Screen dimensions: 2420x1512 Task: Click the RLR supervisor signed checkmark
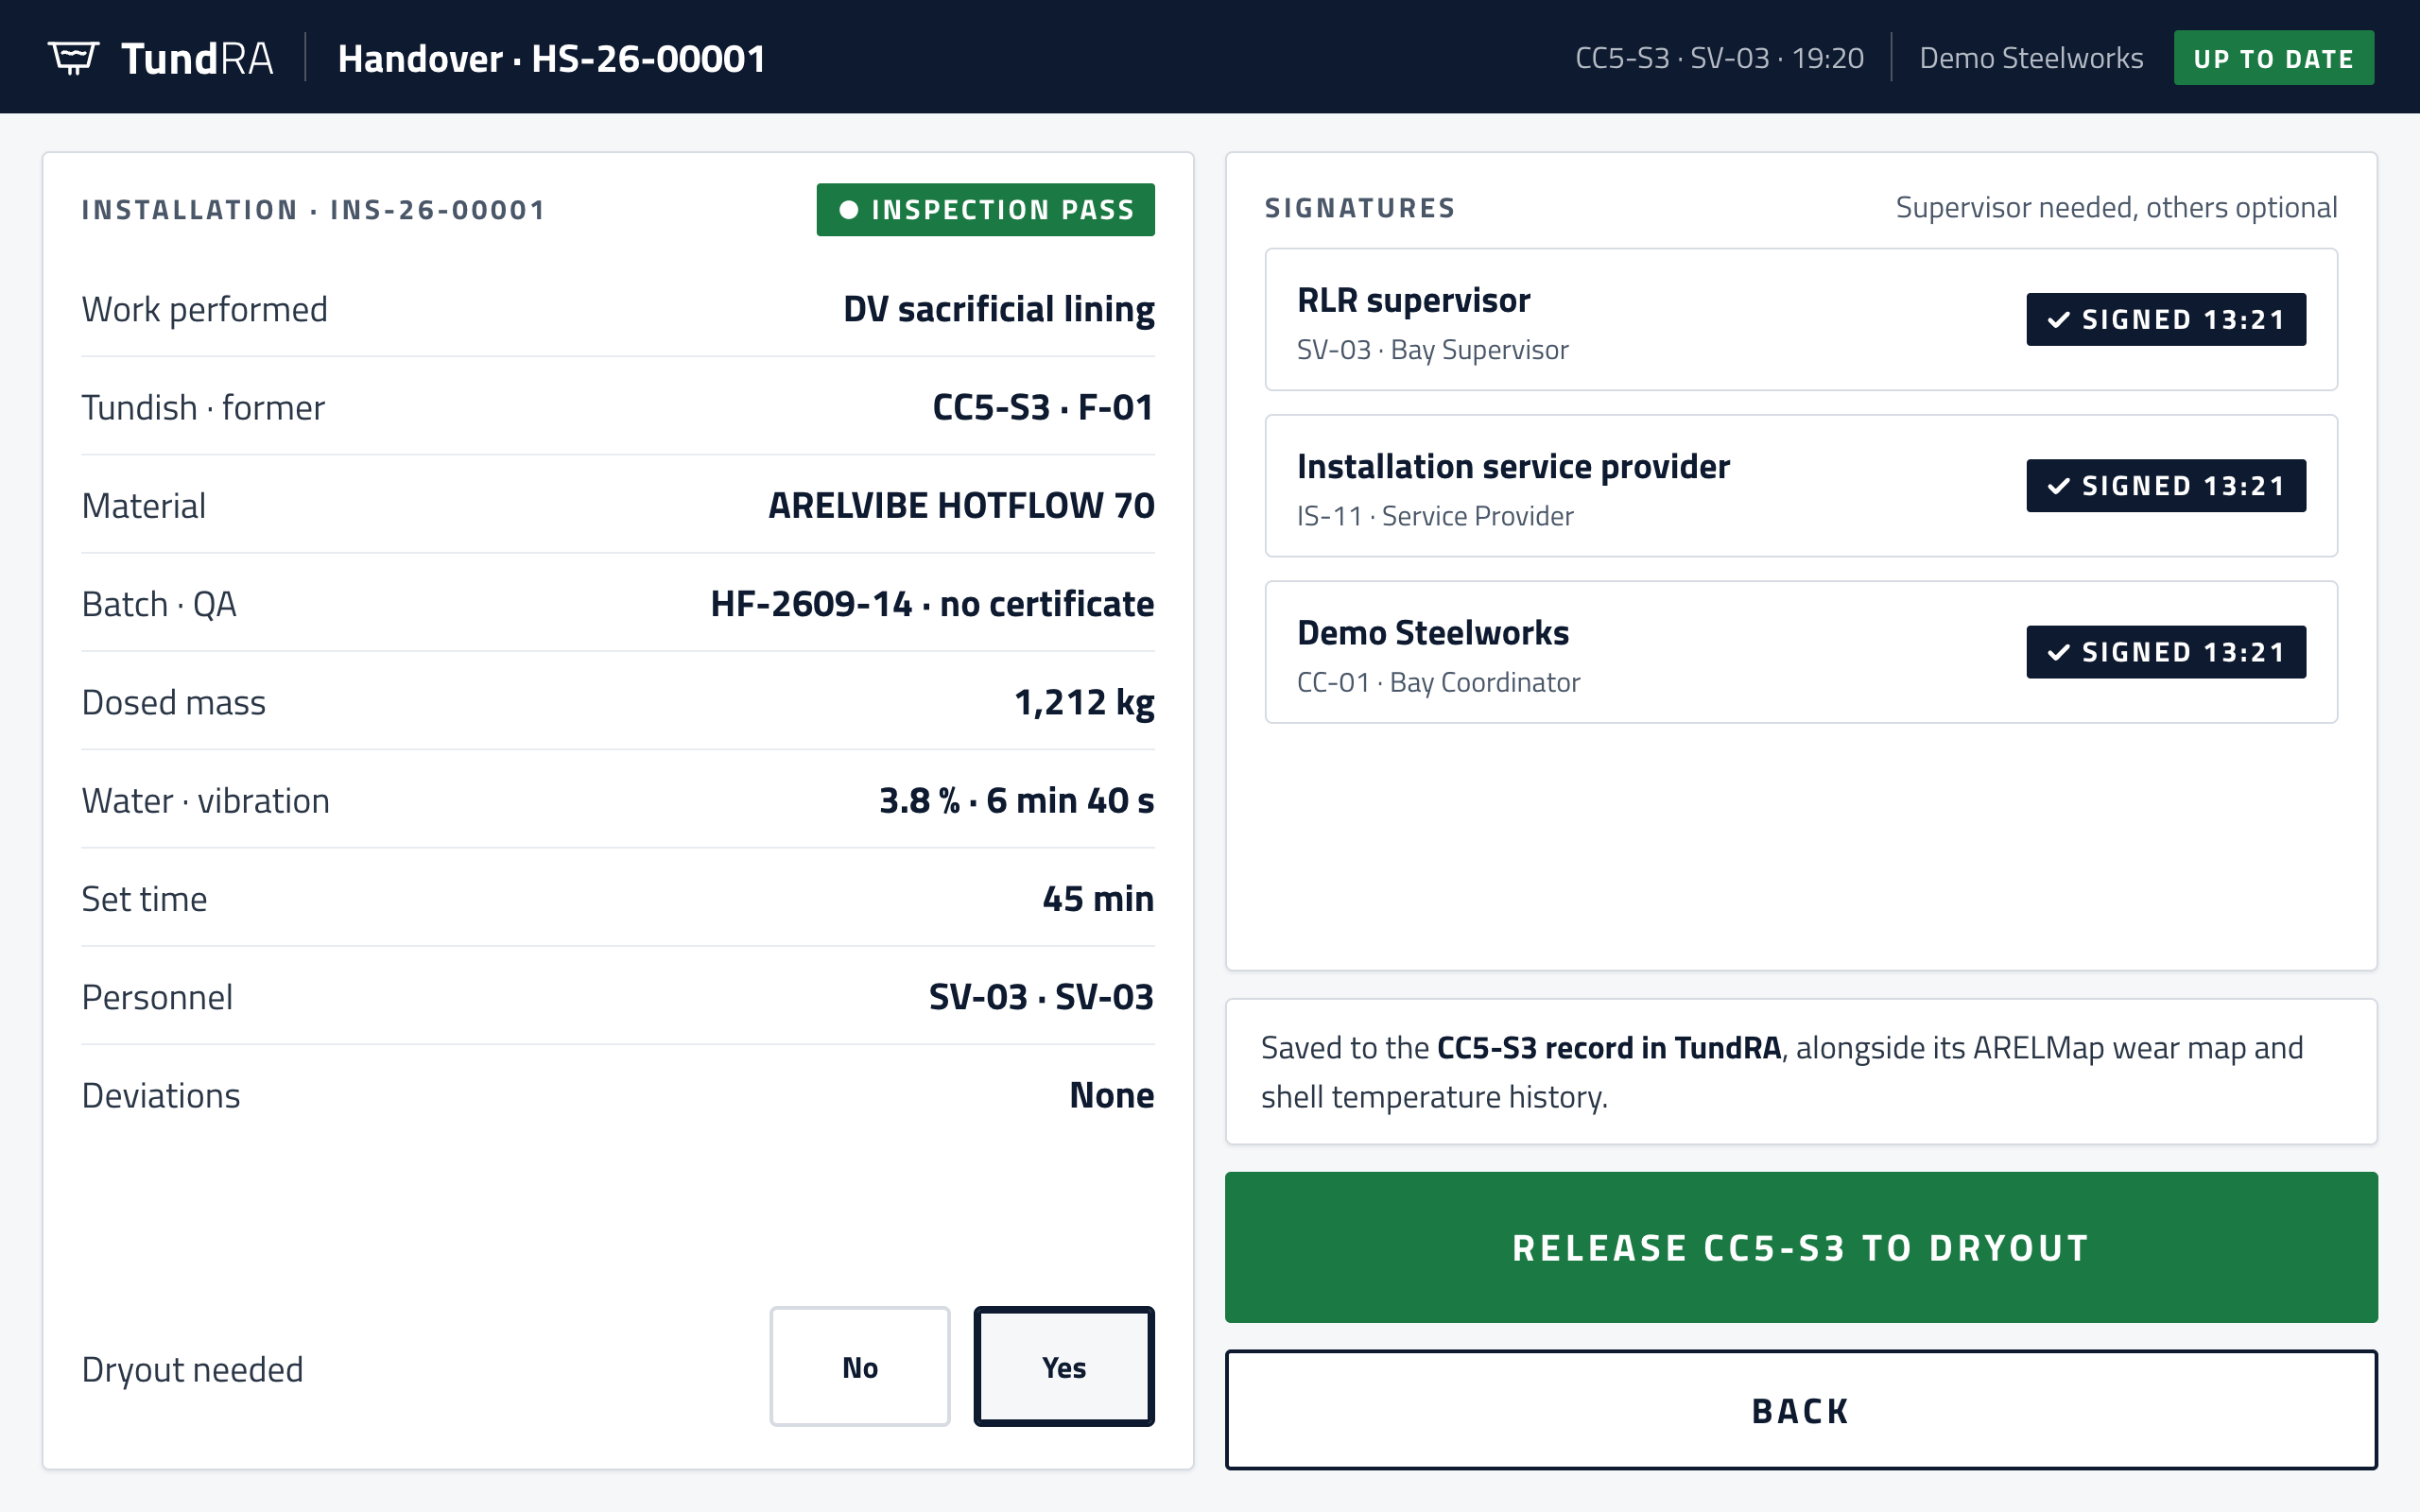pyautogui.click(x=2058, y=320)
